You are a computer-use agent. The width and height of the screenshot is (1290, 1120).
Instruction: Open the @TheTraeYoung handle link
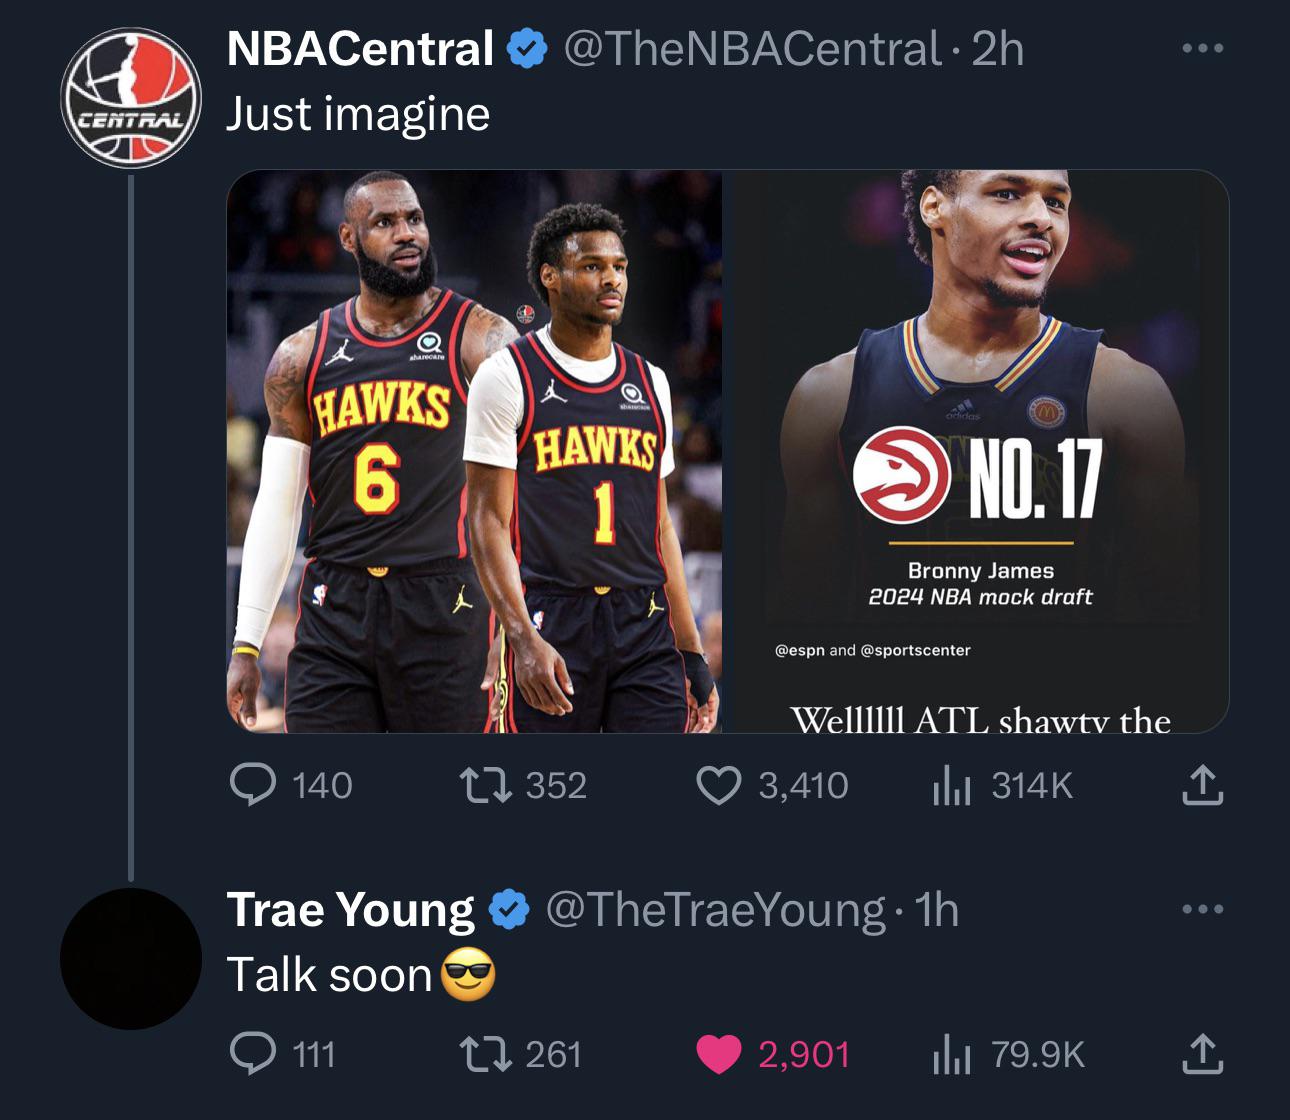point(715,909)
